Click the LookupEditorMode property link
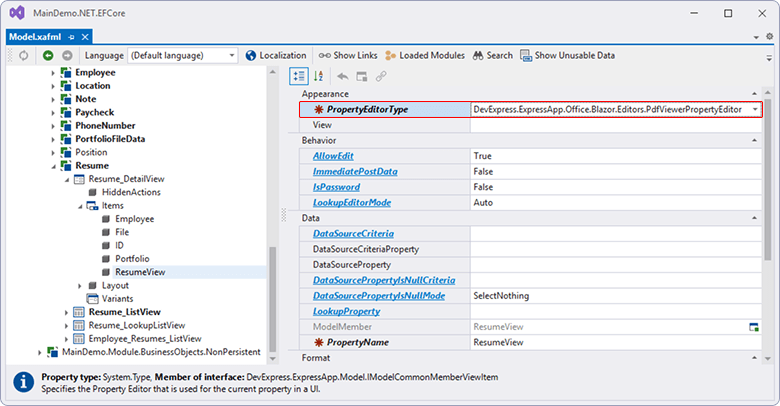Viewport: 780px width, 406px height. (x=351, y=202)
